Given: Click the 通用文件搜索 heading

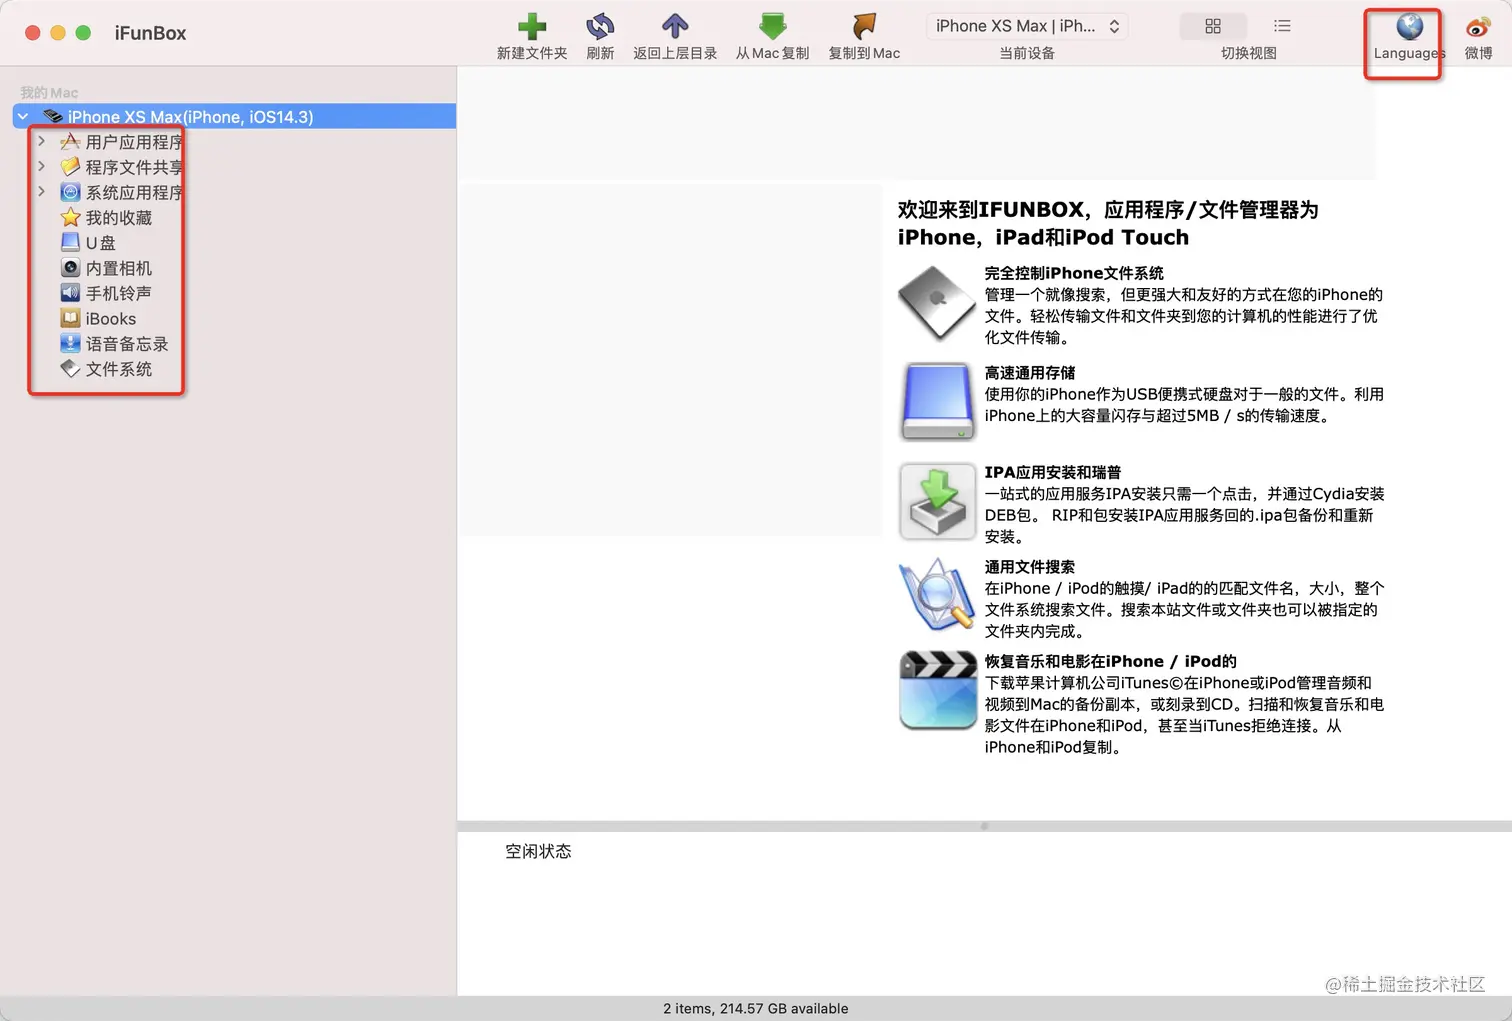Looking at the screenshot, I should pyautogui.click(x=1029, y=567).
